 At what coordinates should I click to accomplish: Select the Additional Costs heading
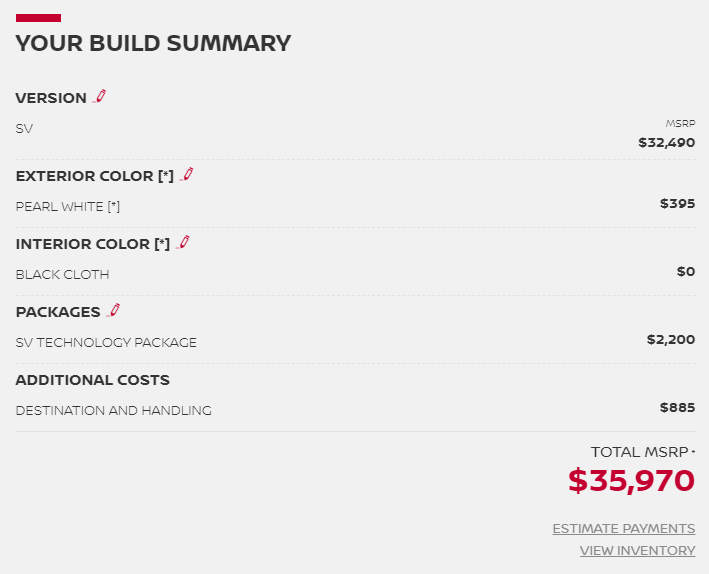pos(92,380)
